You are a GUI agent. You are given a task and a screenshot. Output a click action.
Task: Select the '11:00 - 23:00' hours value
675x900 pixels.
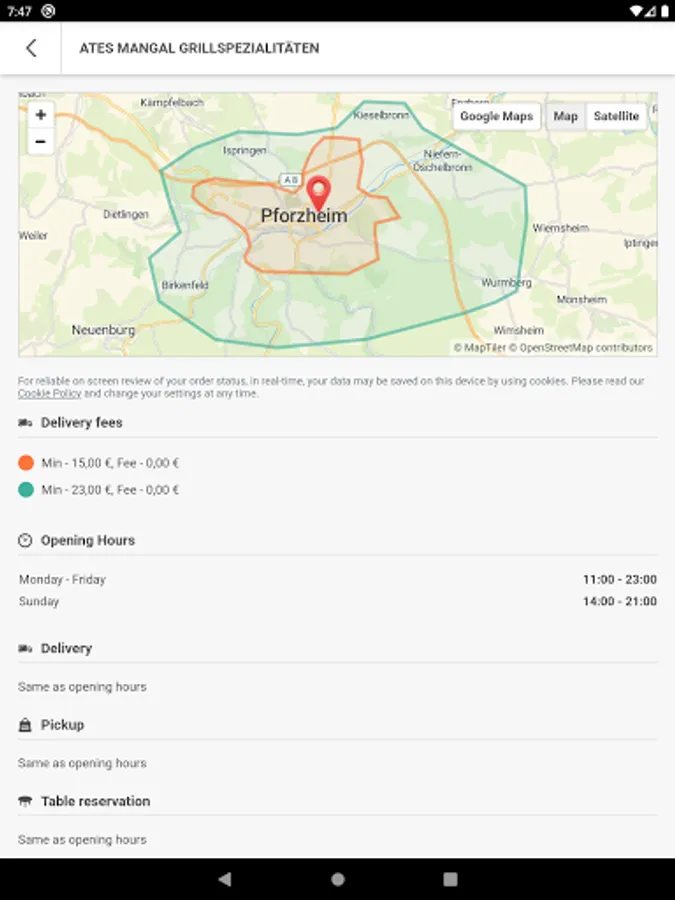[x=620, y=580]
